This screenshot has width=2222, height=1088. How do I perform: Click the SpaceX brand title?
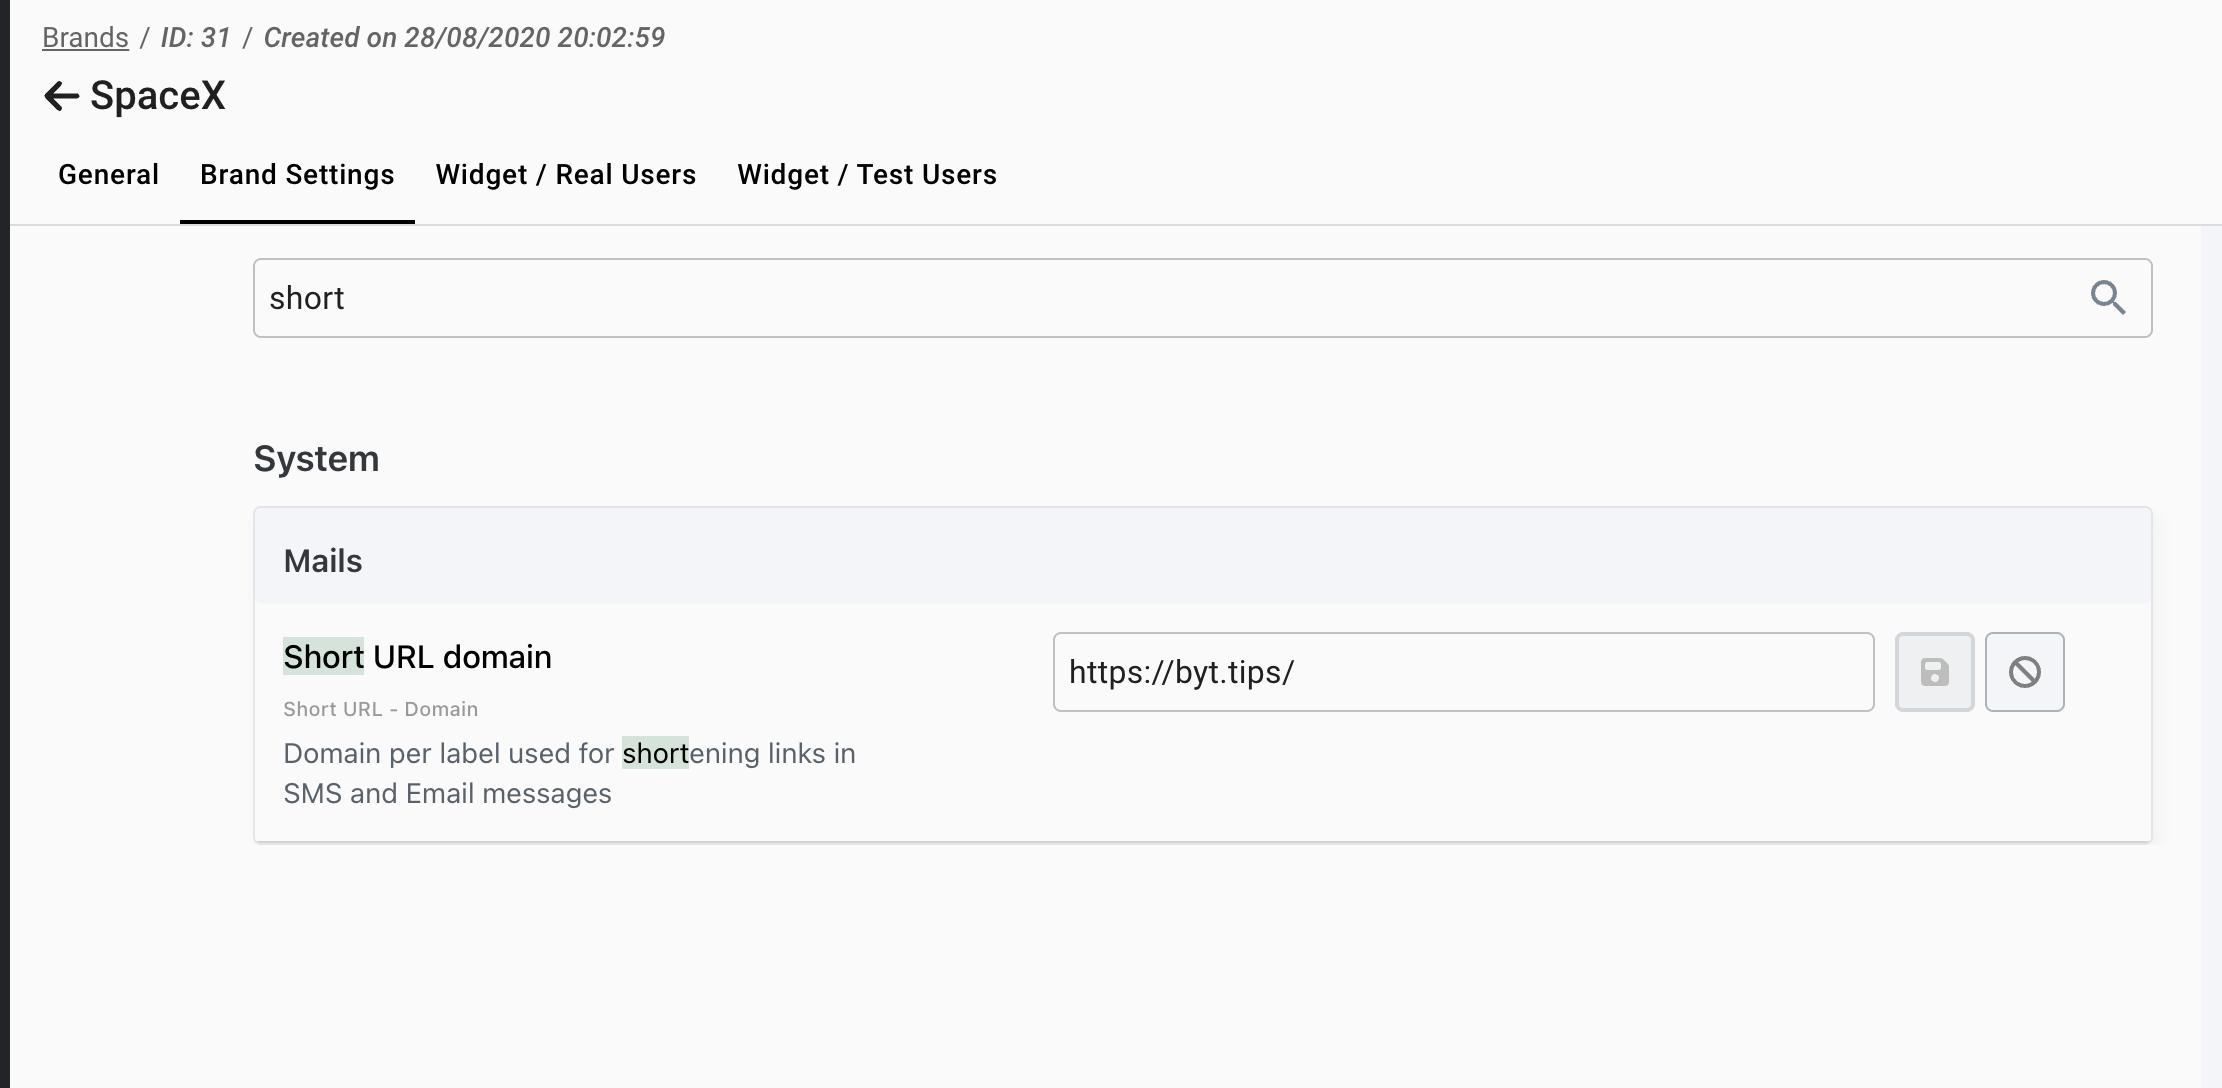[158, 96]
